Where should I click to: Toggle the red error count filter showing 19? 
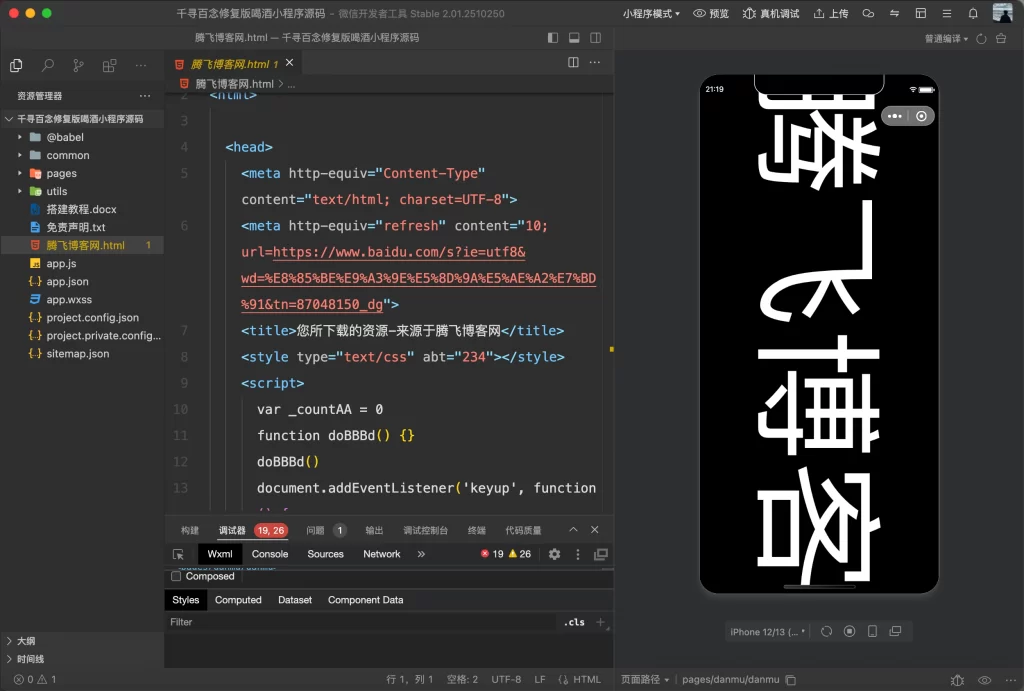pyautogui.click(x=489, y=554)
